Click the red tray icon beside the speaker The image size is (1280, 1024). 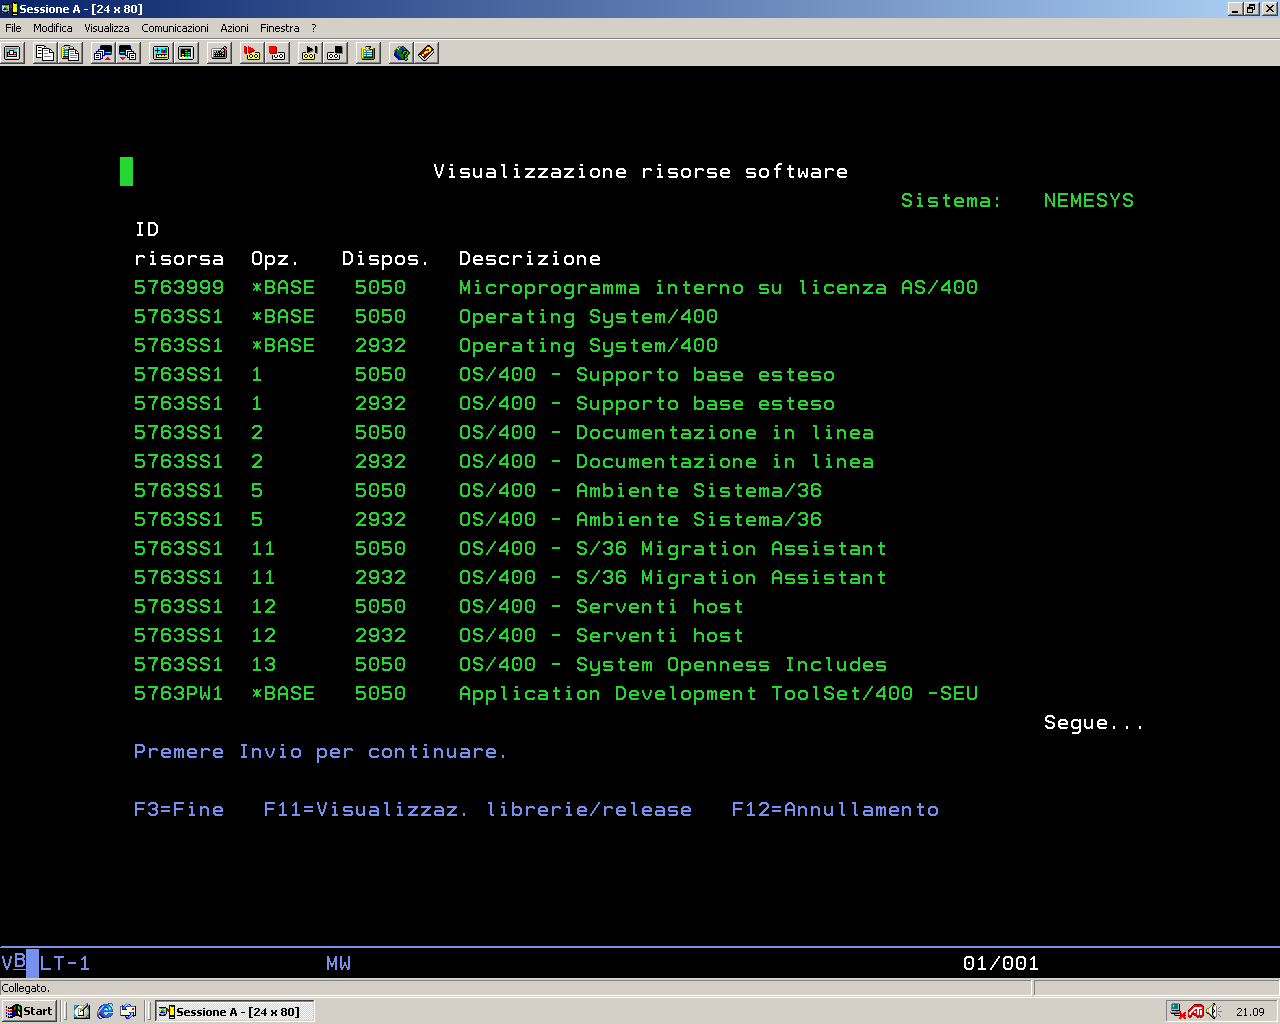point(1196,1011)
